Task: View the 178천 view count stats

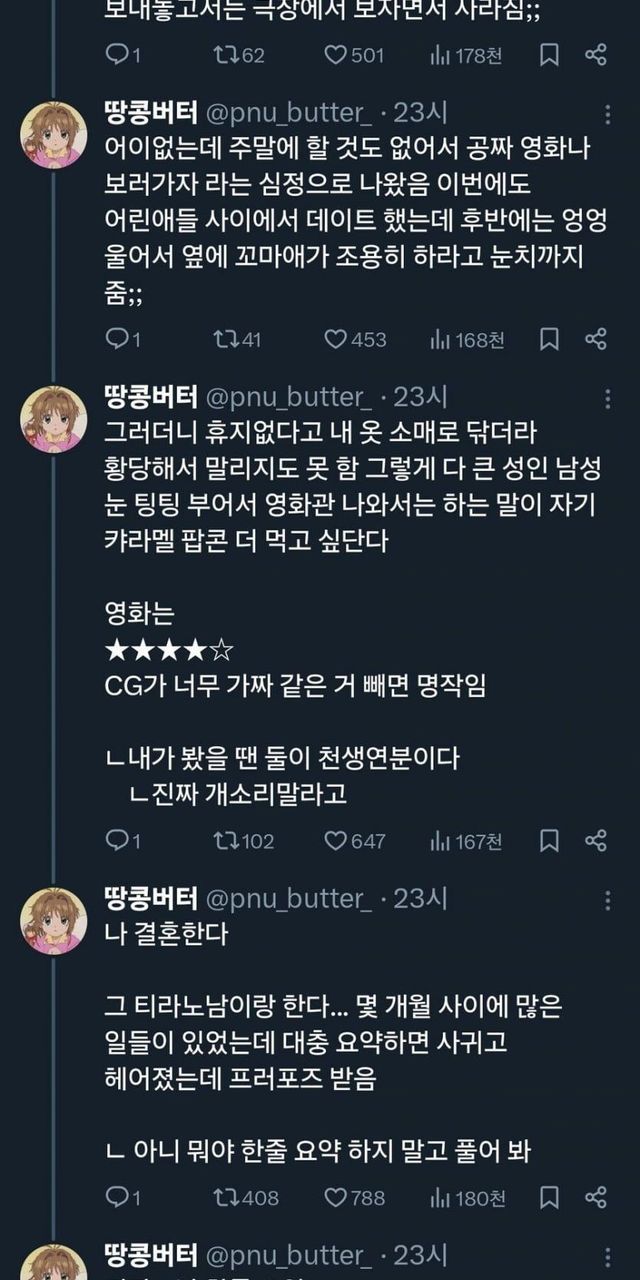Action: tap(467, 55)
